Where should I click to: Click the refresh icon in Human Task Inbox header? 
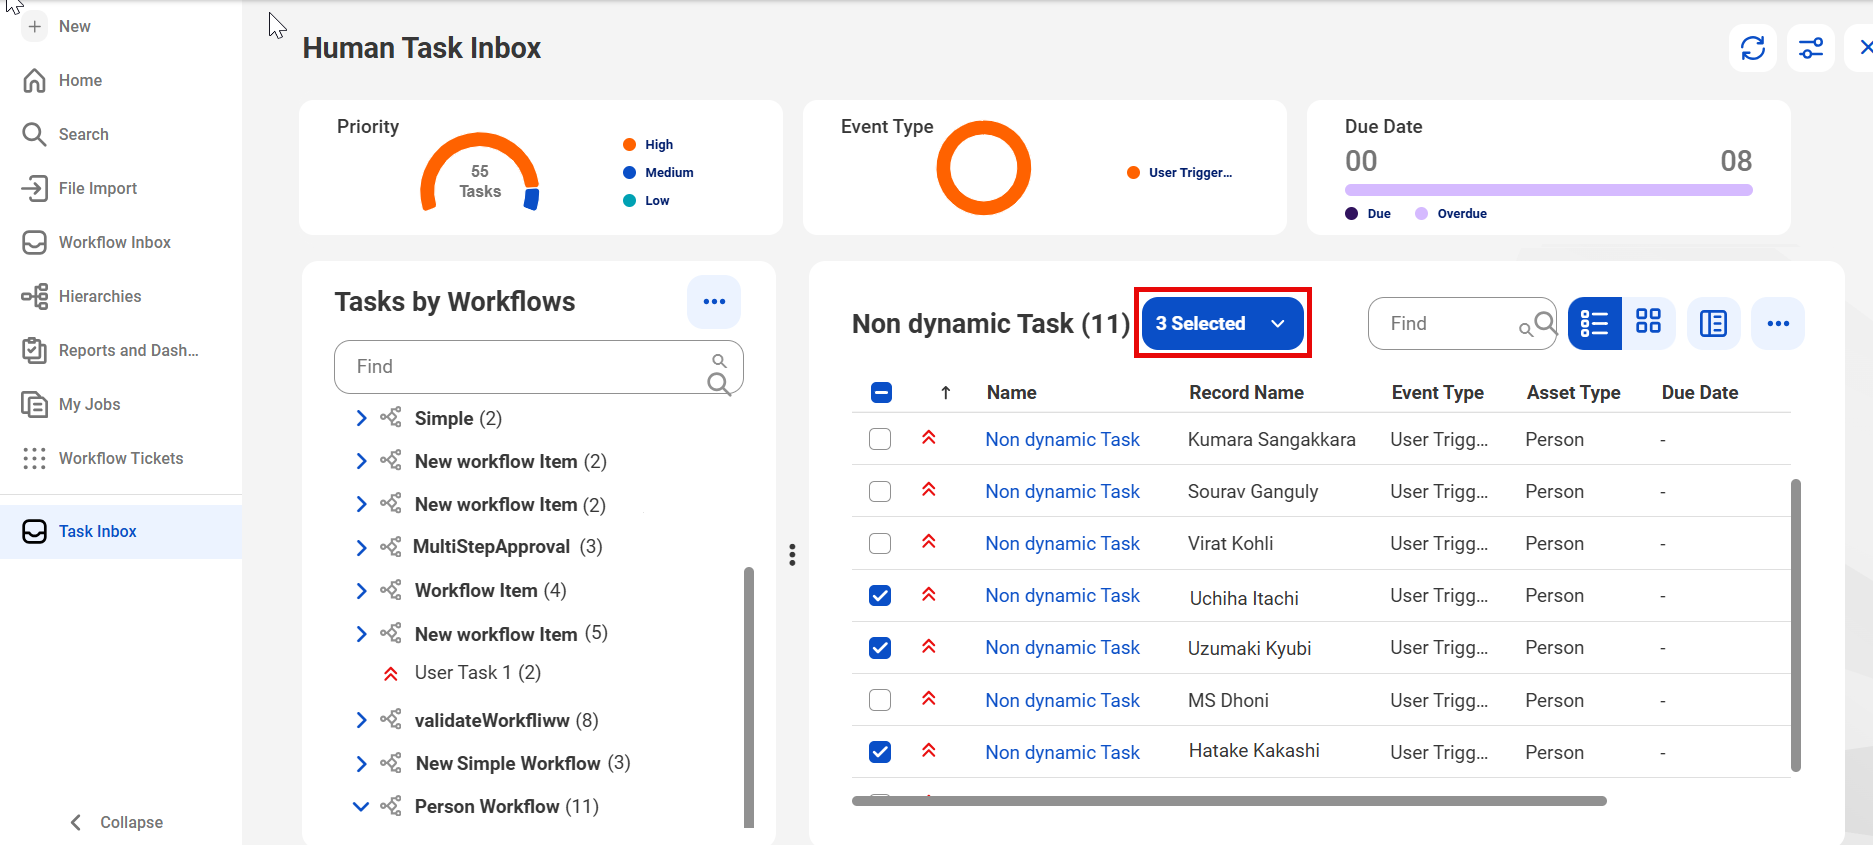1752,48
